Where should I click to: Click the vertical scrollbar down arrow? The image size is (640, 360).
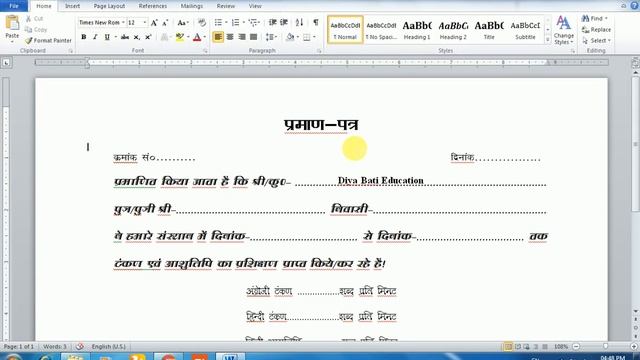pyautogui.click(x=636, y=311)
